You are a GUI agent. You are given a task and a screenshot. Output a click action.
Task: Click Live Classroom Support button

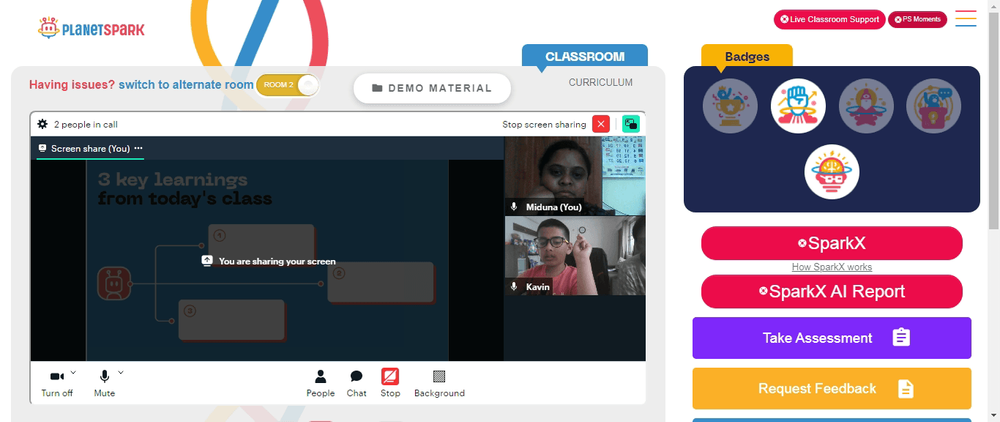[830, 19]
